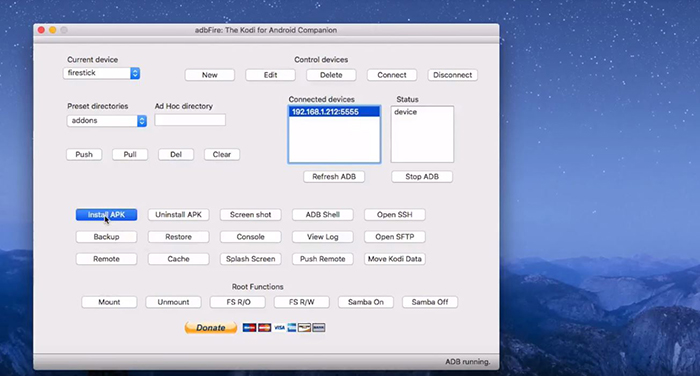
Task: Unmount the filesystem
Action: [x=173, y=302]
